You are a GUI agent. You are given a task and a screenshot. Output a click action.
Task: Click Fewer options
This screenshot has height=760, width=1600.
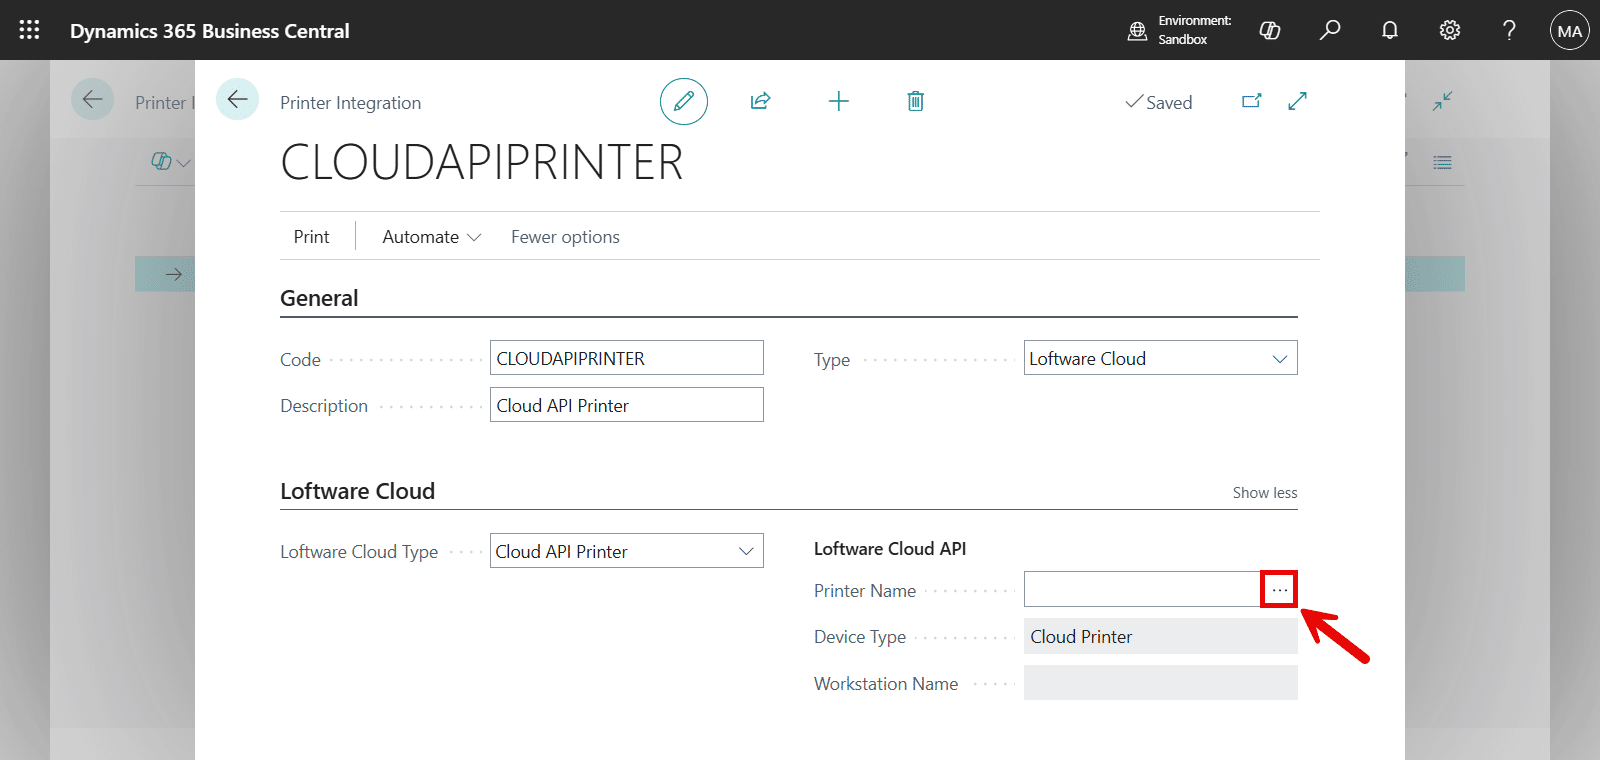[x=565, y=237]
